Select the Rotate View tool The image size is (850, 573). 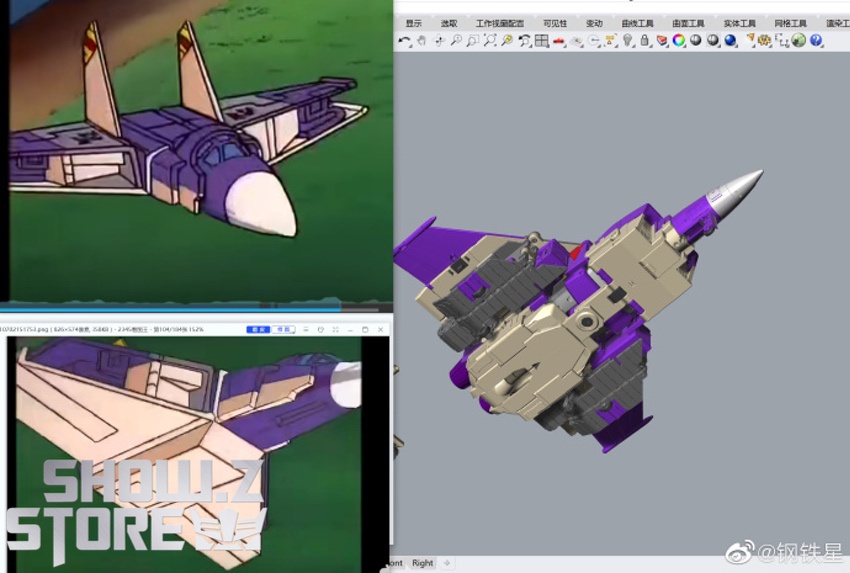439,40
